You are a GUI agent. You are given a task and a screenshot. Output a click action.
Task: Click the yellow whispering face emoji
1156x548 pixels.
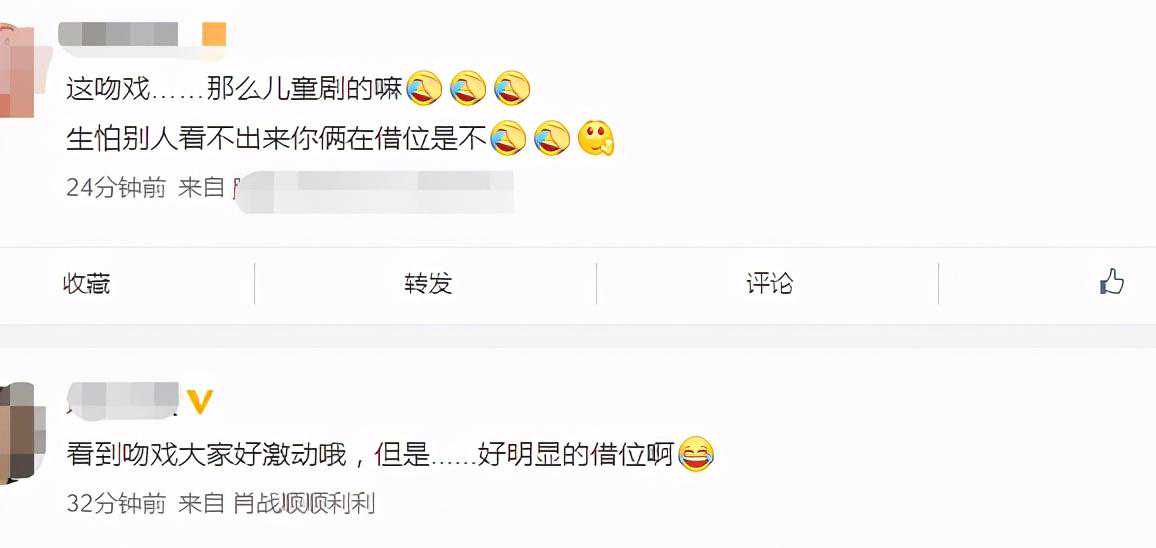click(x=596, y=138)
